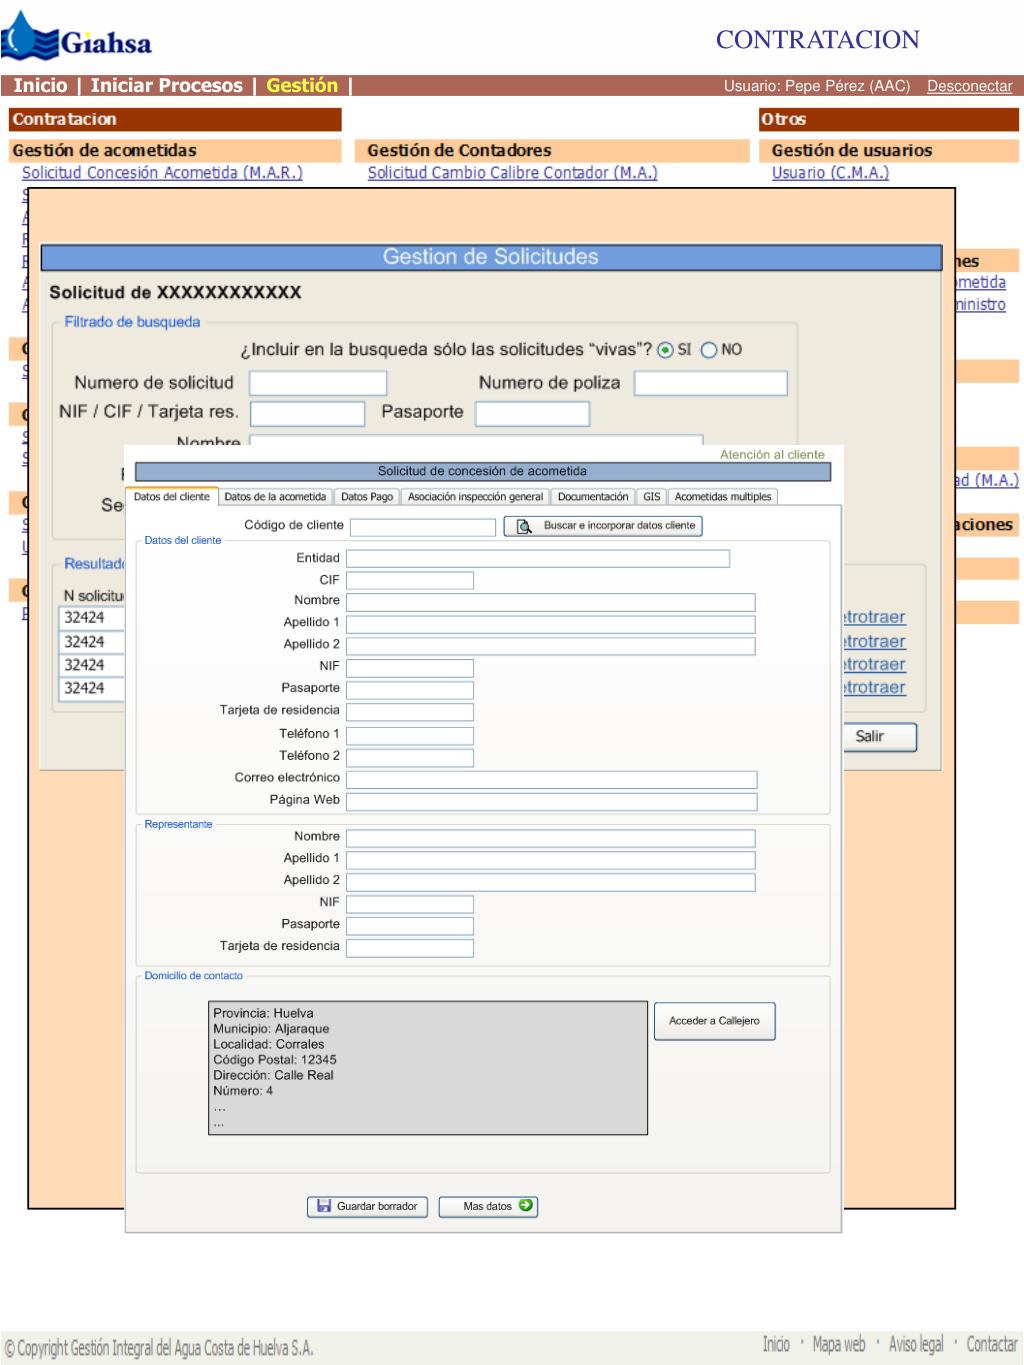This screenshot has height=1365, width=1024.
Task: Click Contactar footer link
Action: pyautogui.click(x=992, y=1344)
